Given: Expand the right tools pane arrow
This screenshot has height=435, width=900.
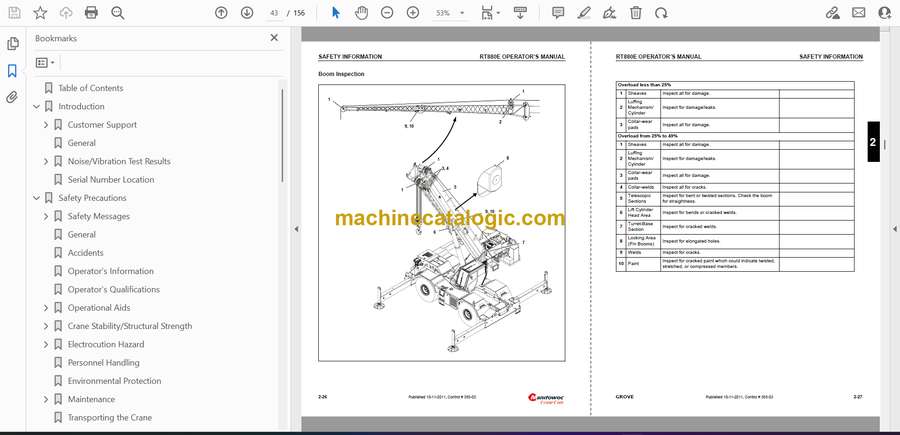Looking at the screenshot, I should 894,229.
